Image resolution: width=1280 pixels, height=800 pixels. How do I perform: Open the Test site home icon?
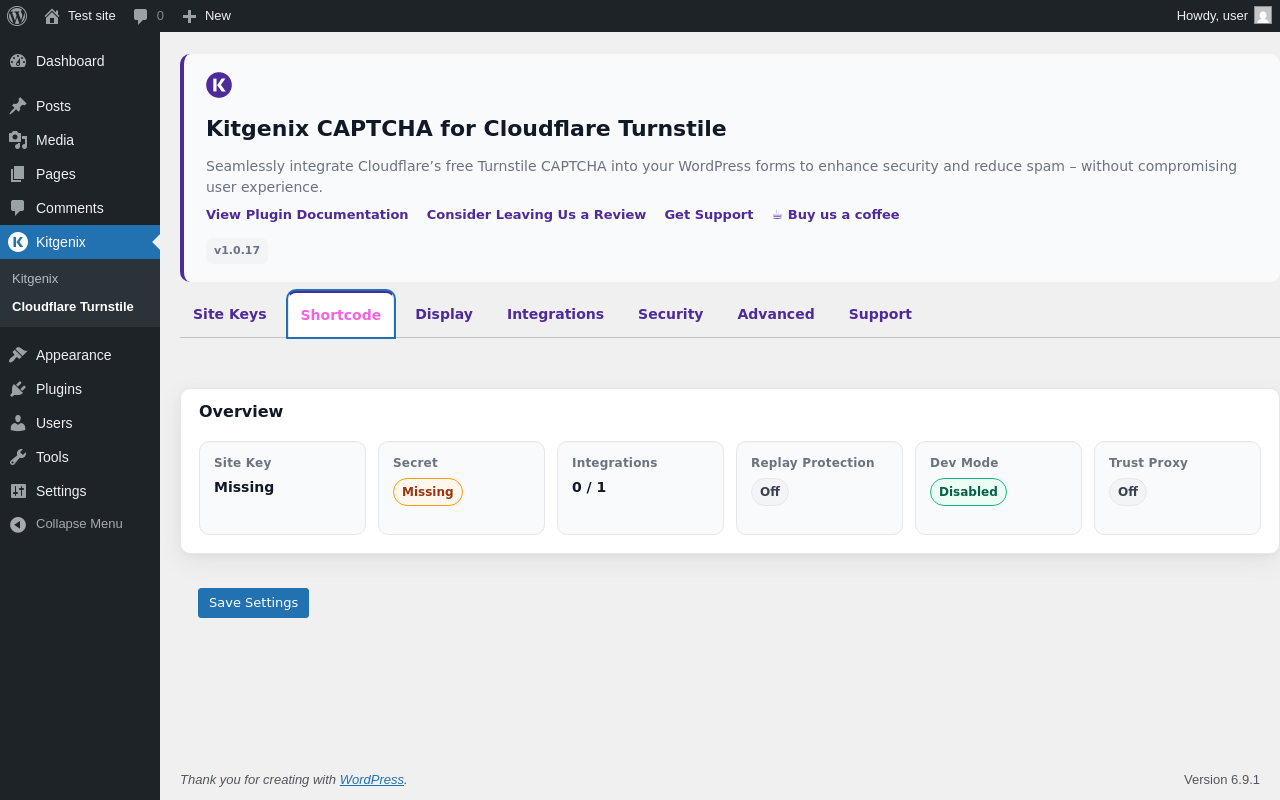coord(52,16)
